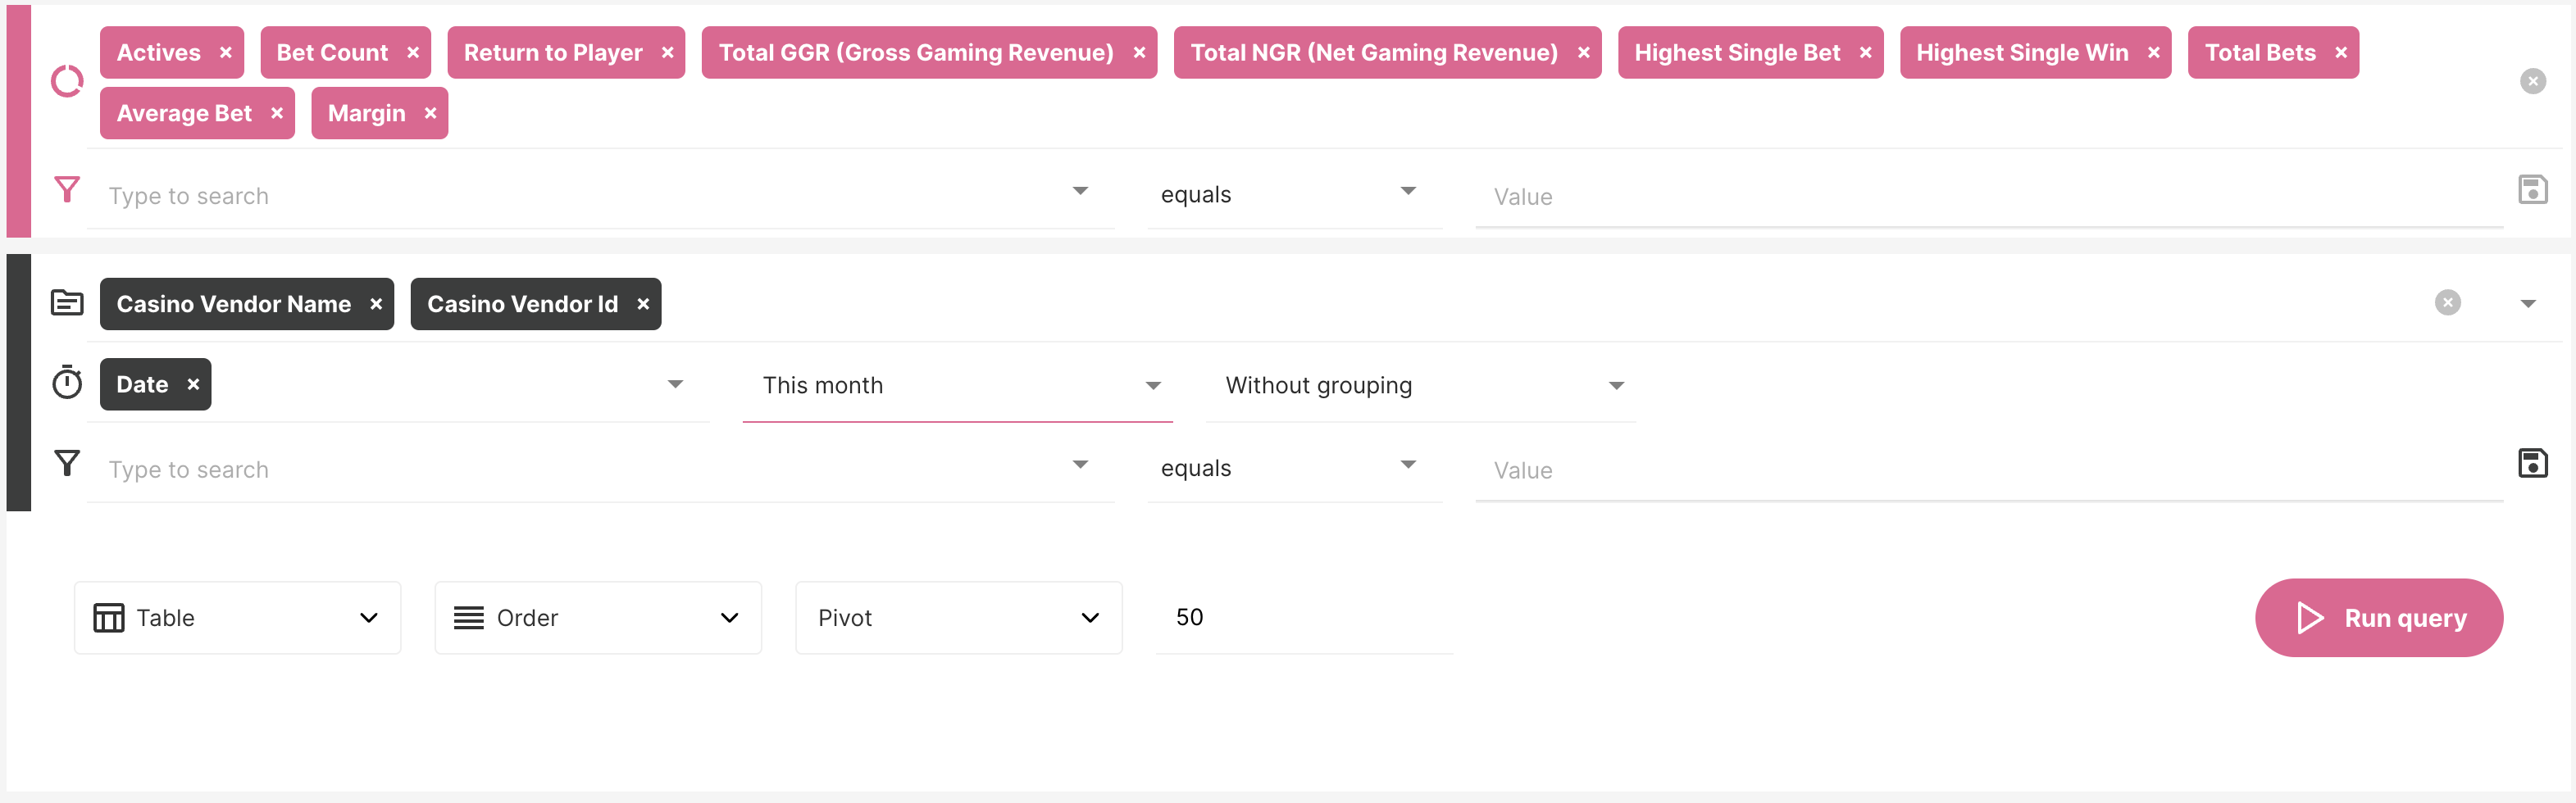Image resolution: width=2576 pixels, height=803 pixels.
Task: Click the metrics filter Value field
Action: 1988,197
